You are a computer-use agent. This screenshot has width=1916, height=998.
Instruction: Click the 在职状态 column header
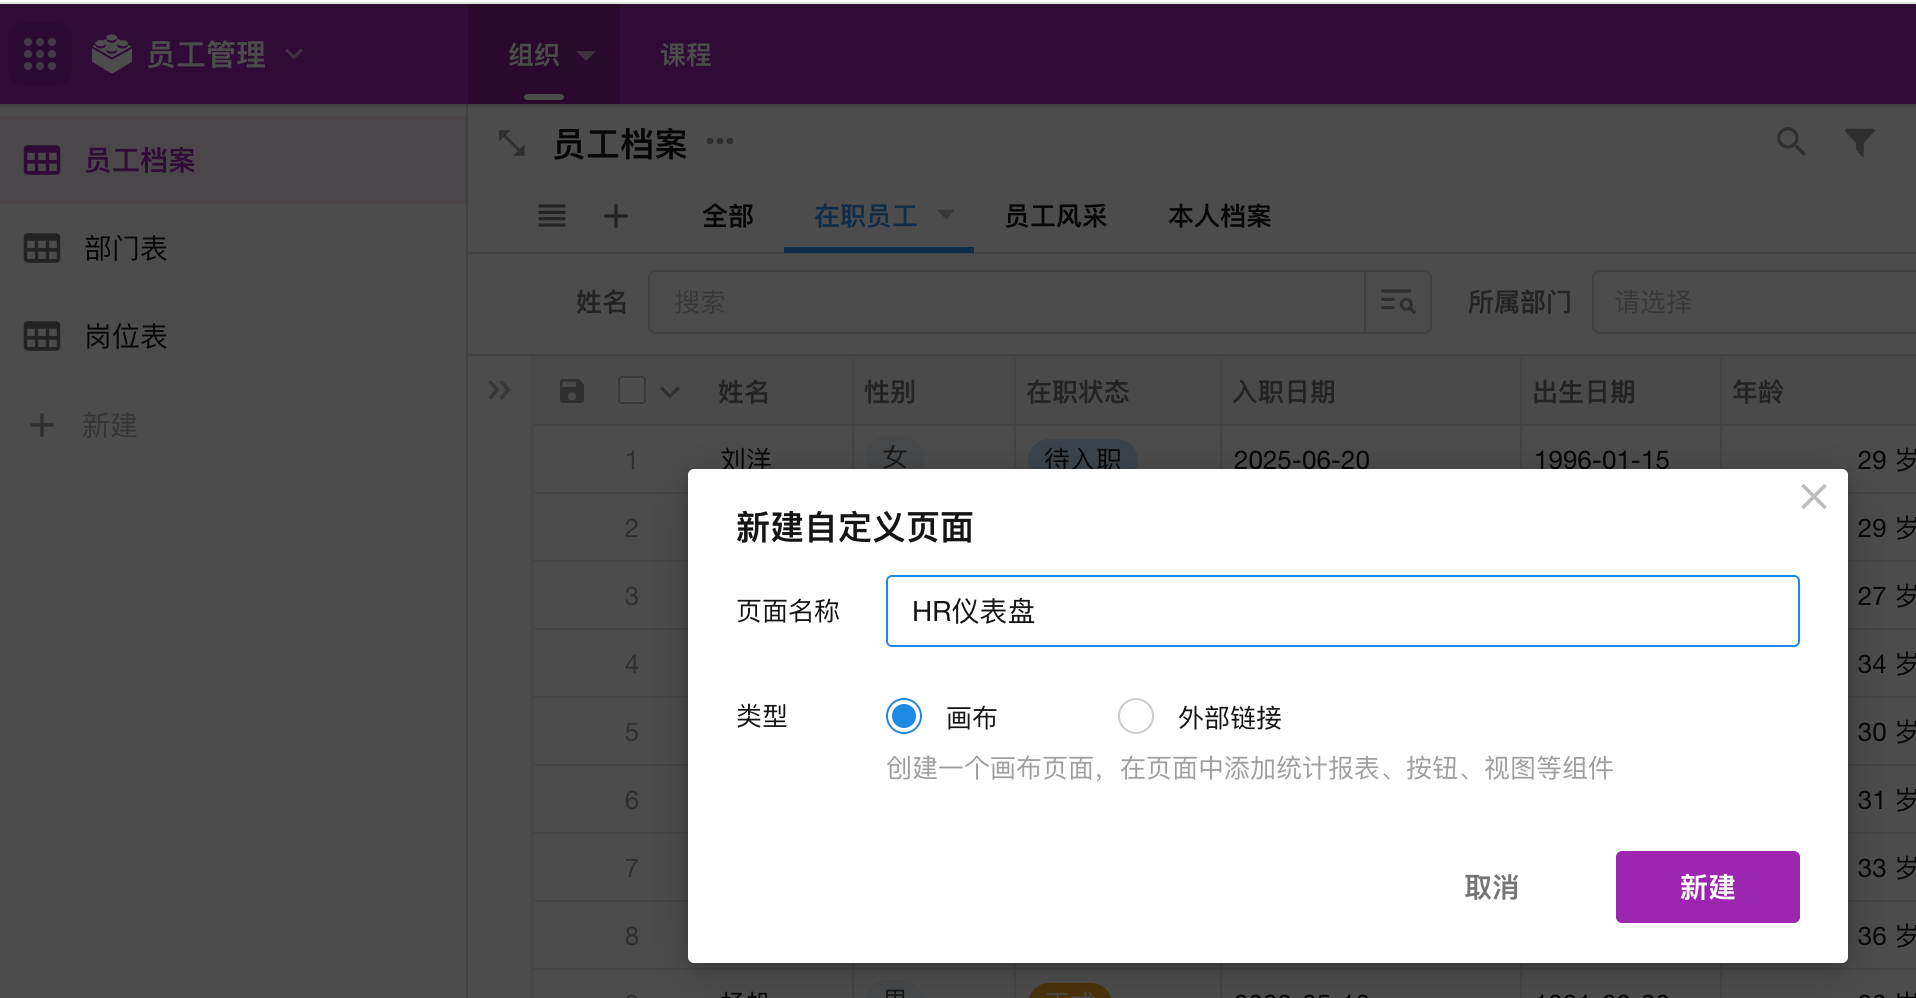click(1078, 392)
